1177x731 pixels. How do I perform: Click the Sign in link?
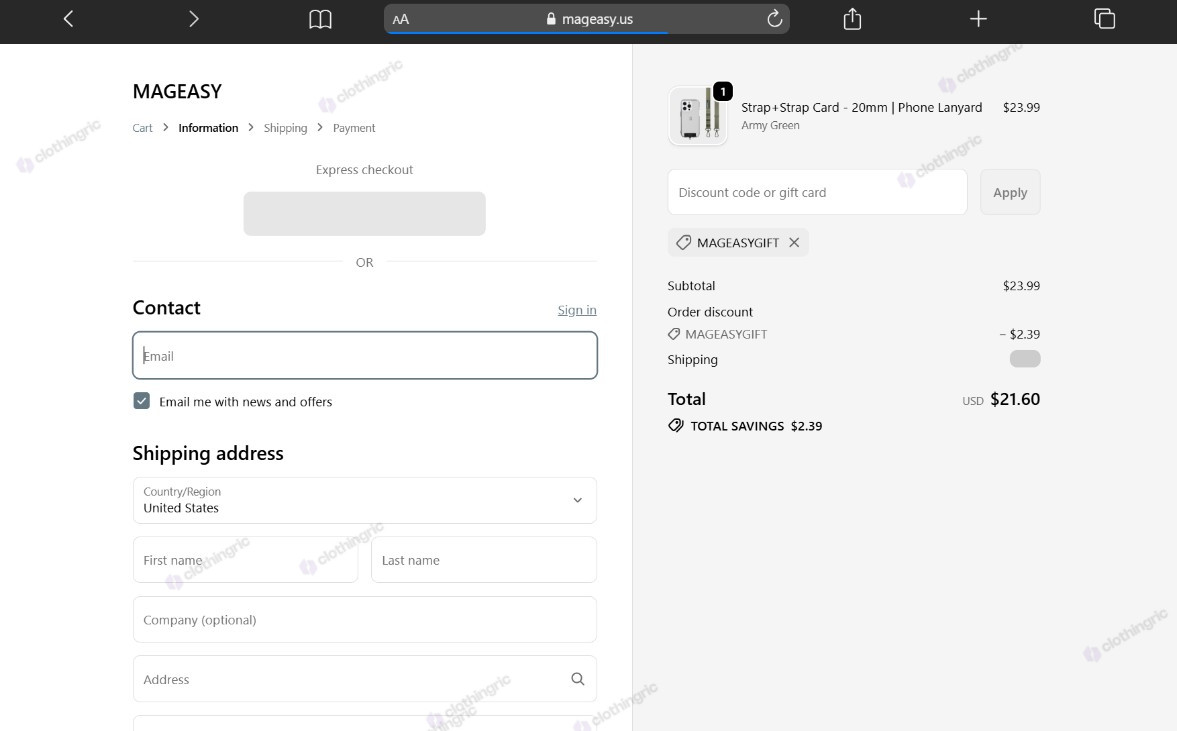[x=576, y=310]
